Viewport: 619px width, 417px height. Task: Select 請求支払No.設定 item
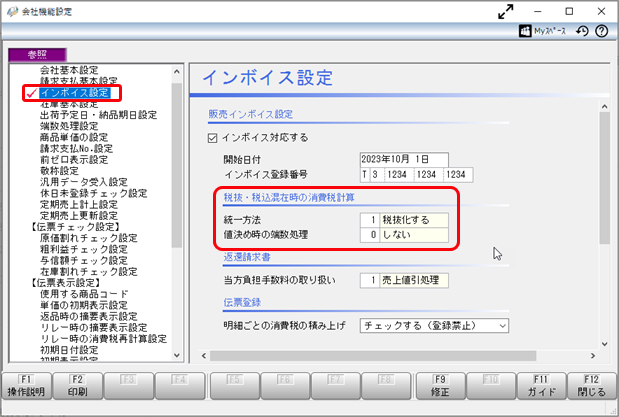(x=76, y=148)
